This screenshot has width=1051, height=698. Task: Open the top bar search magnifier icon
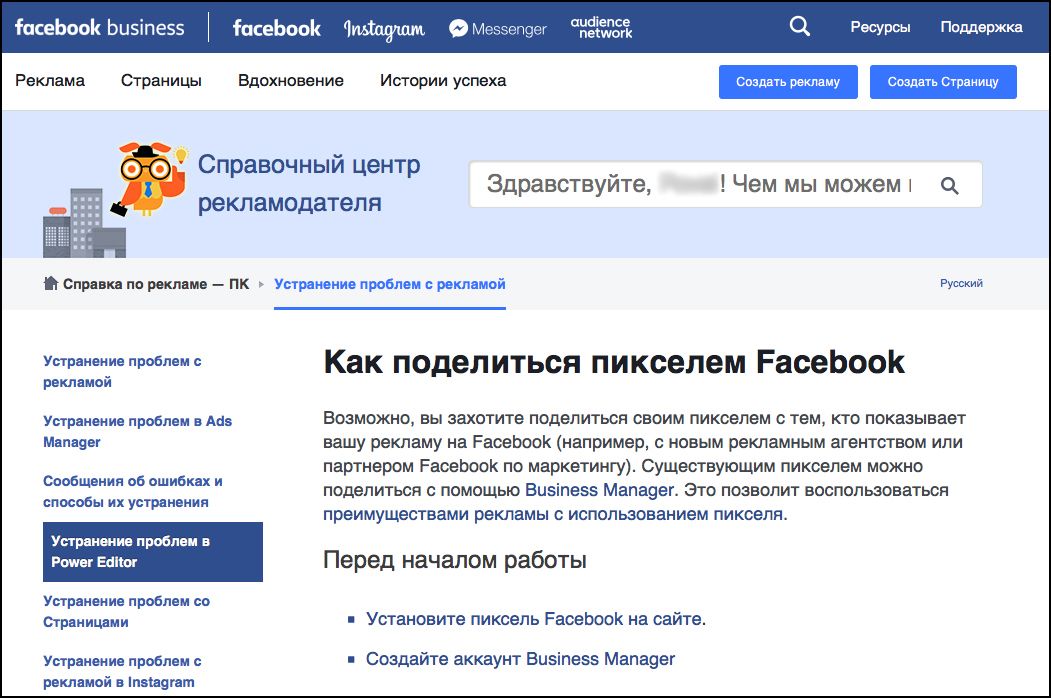click(x=799, y=26)
